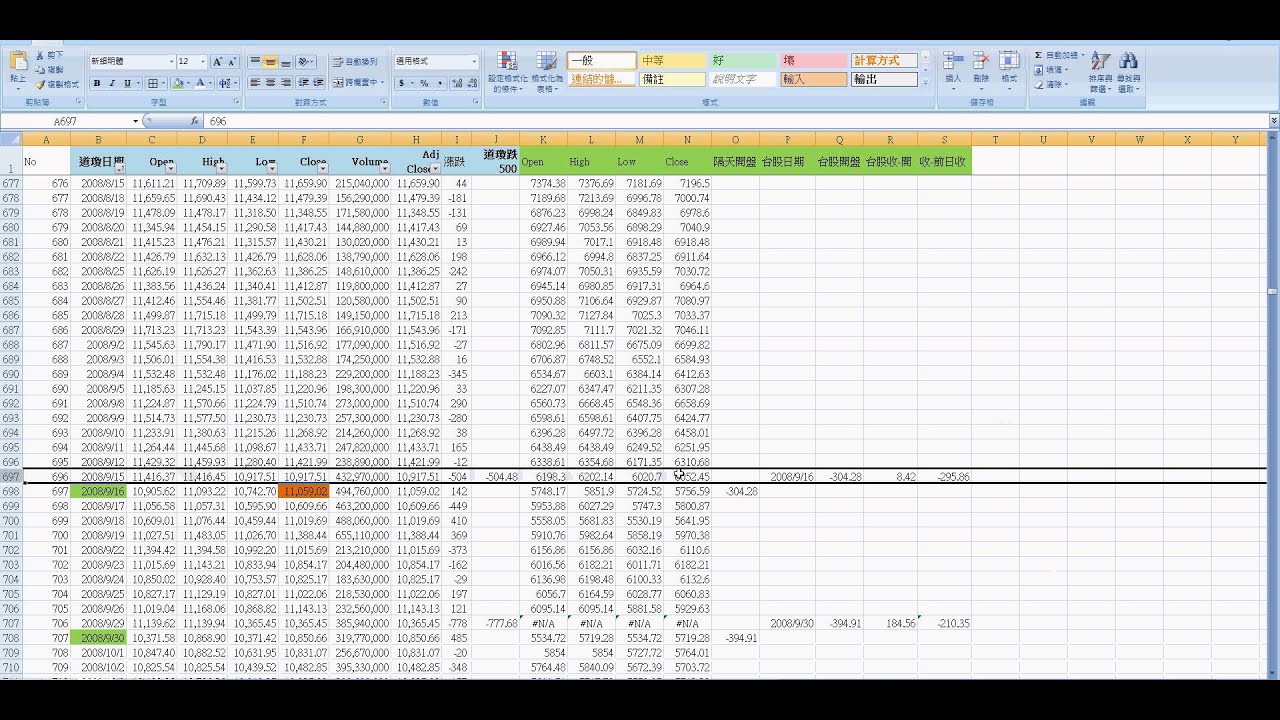Open the filter dropdown on the date column header
This screenshot has width=1280, height=720.
(x=119, y=168)
